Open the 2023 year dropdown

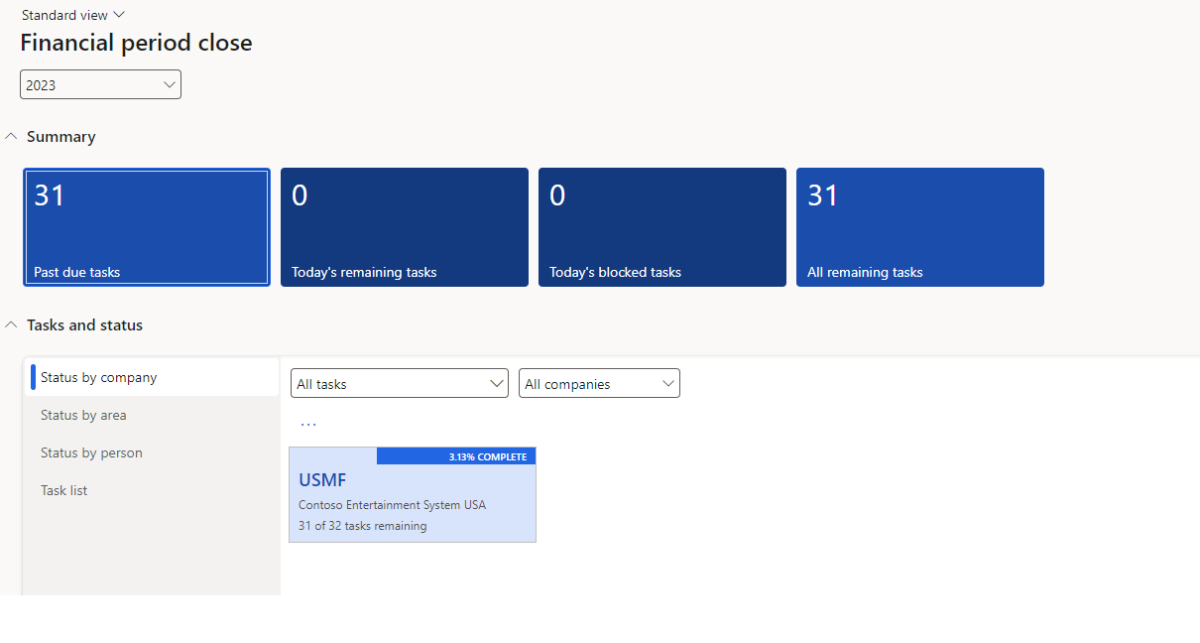pos(100,85)
